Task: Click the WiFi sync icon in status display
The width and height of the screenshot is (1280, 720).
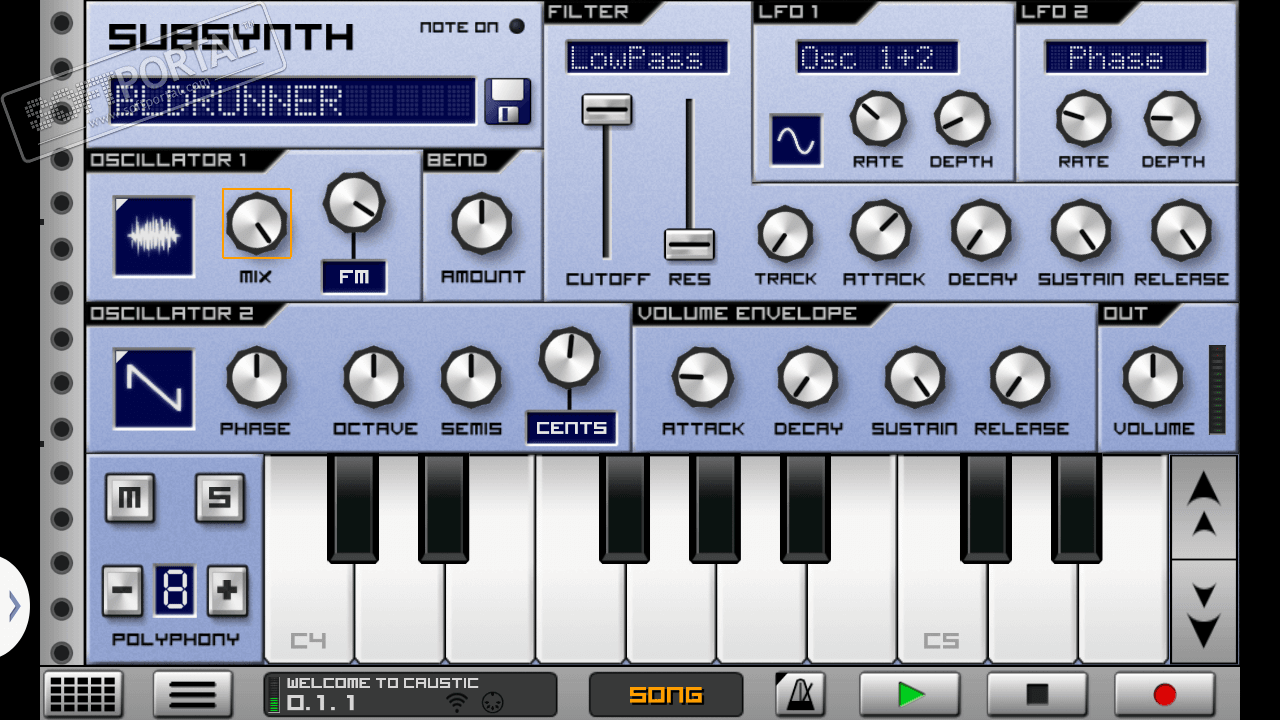Action: click(457, 702)
